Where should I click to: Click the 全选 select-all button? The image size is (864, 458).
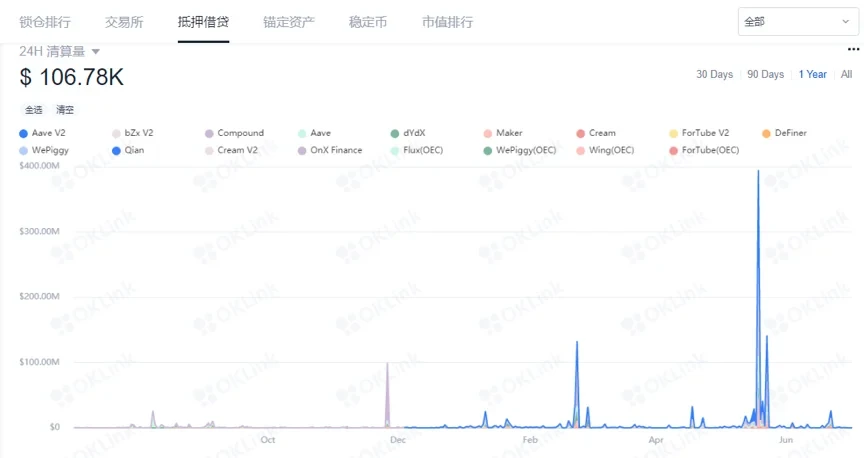click(x=34, y=110)
